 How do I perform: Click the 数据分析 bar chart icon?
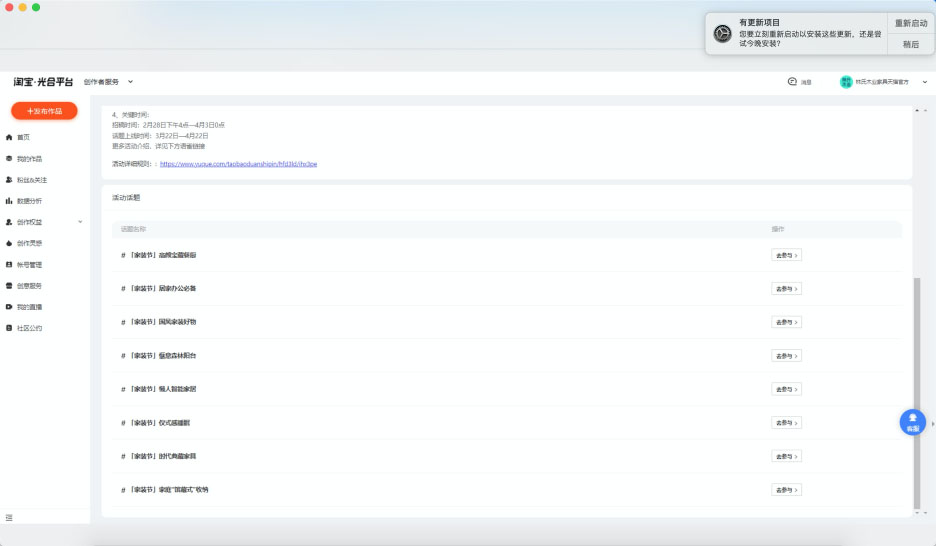click(10, 201)
